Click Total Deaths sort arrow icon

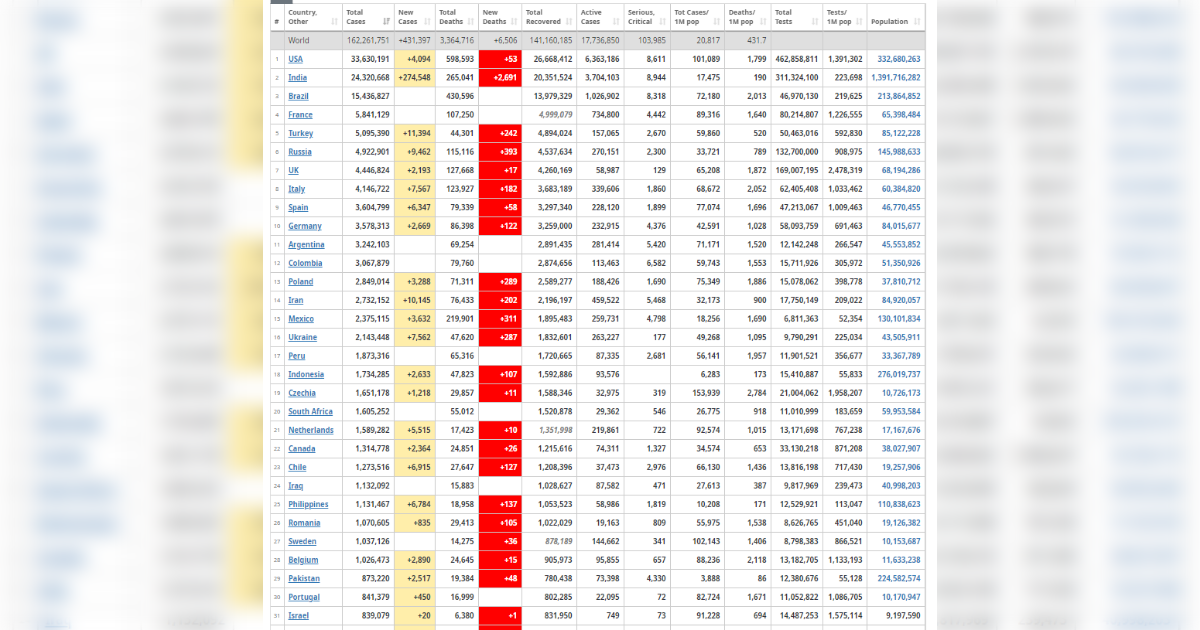point(472,22)
